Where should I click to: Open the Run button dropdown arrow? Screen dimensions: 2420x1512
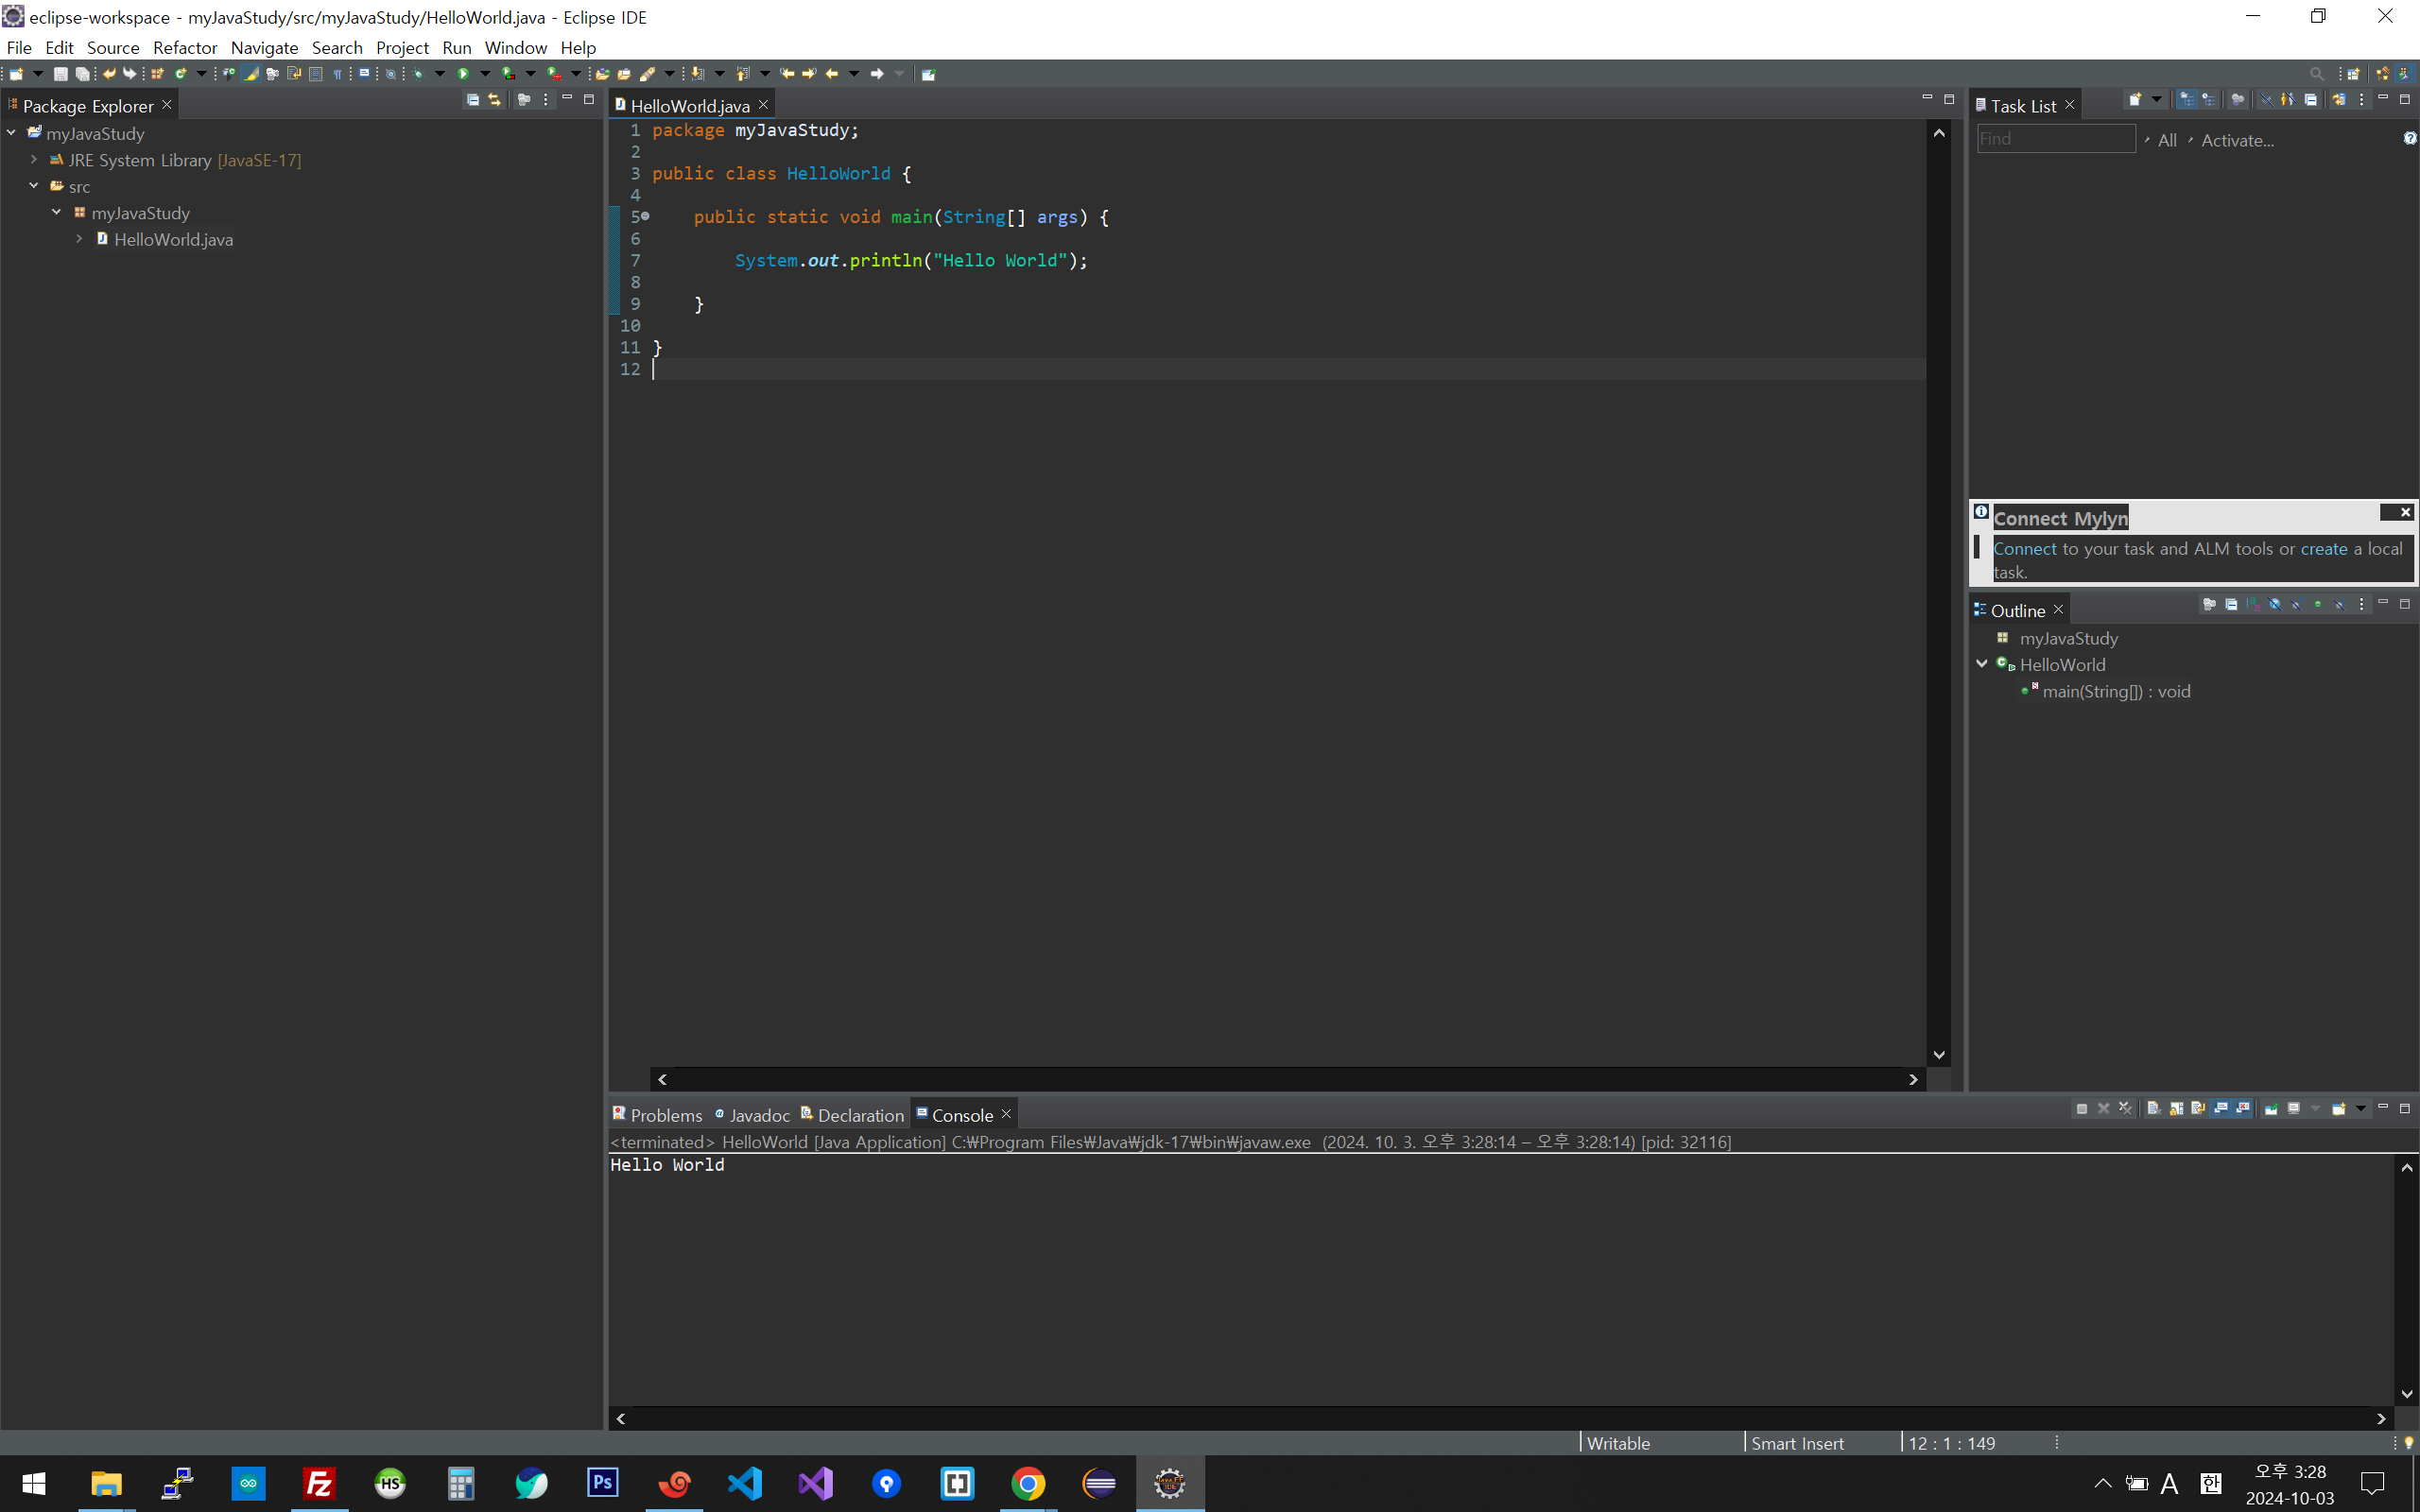tap(485, 74)
